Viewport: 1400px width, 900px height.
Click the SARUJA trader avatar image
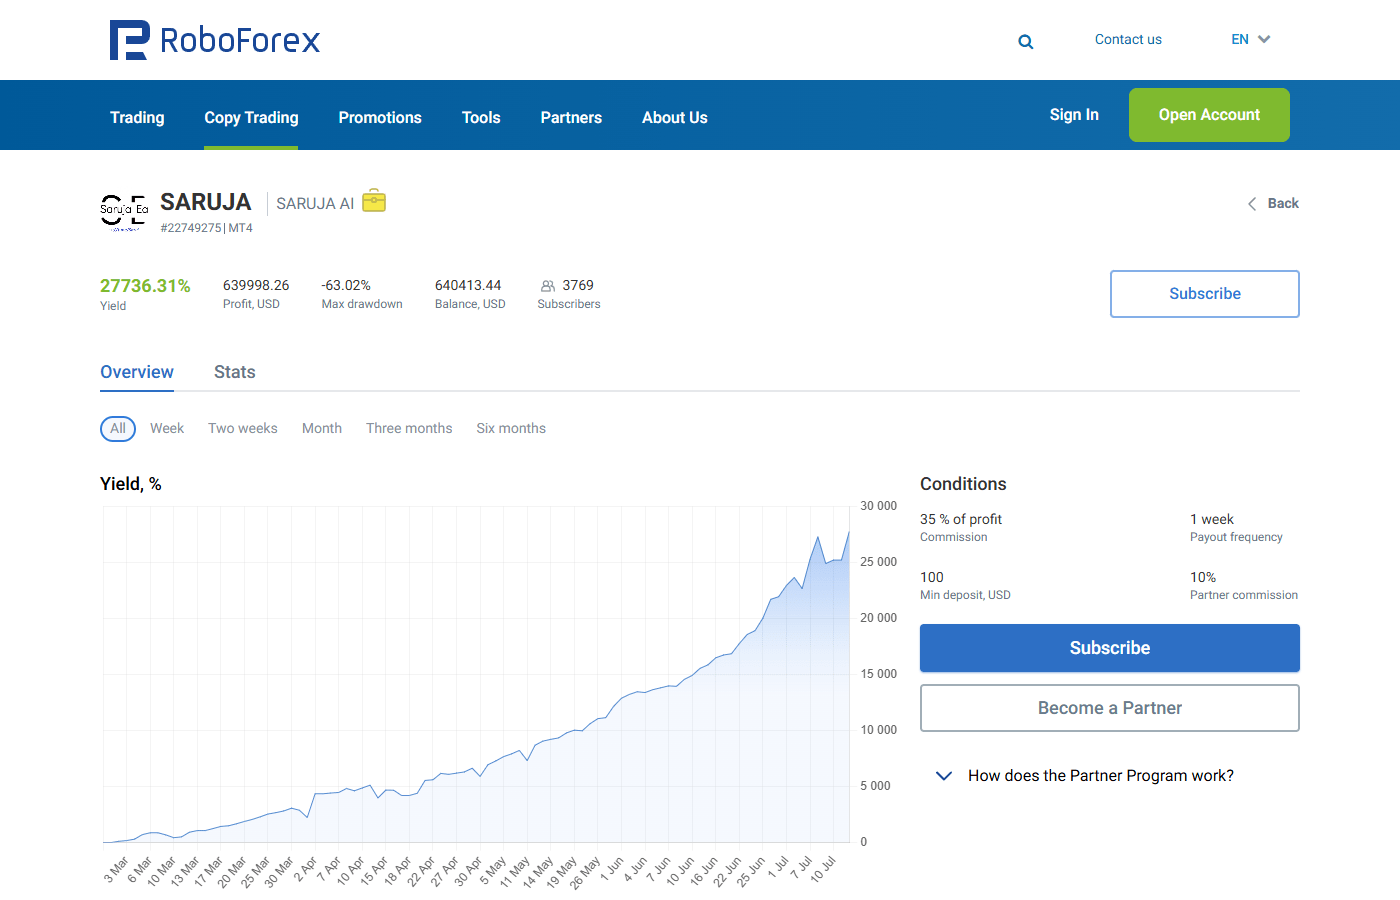[124, 212]
